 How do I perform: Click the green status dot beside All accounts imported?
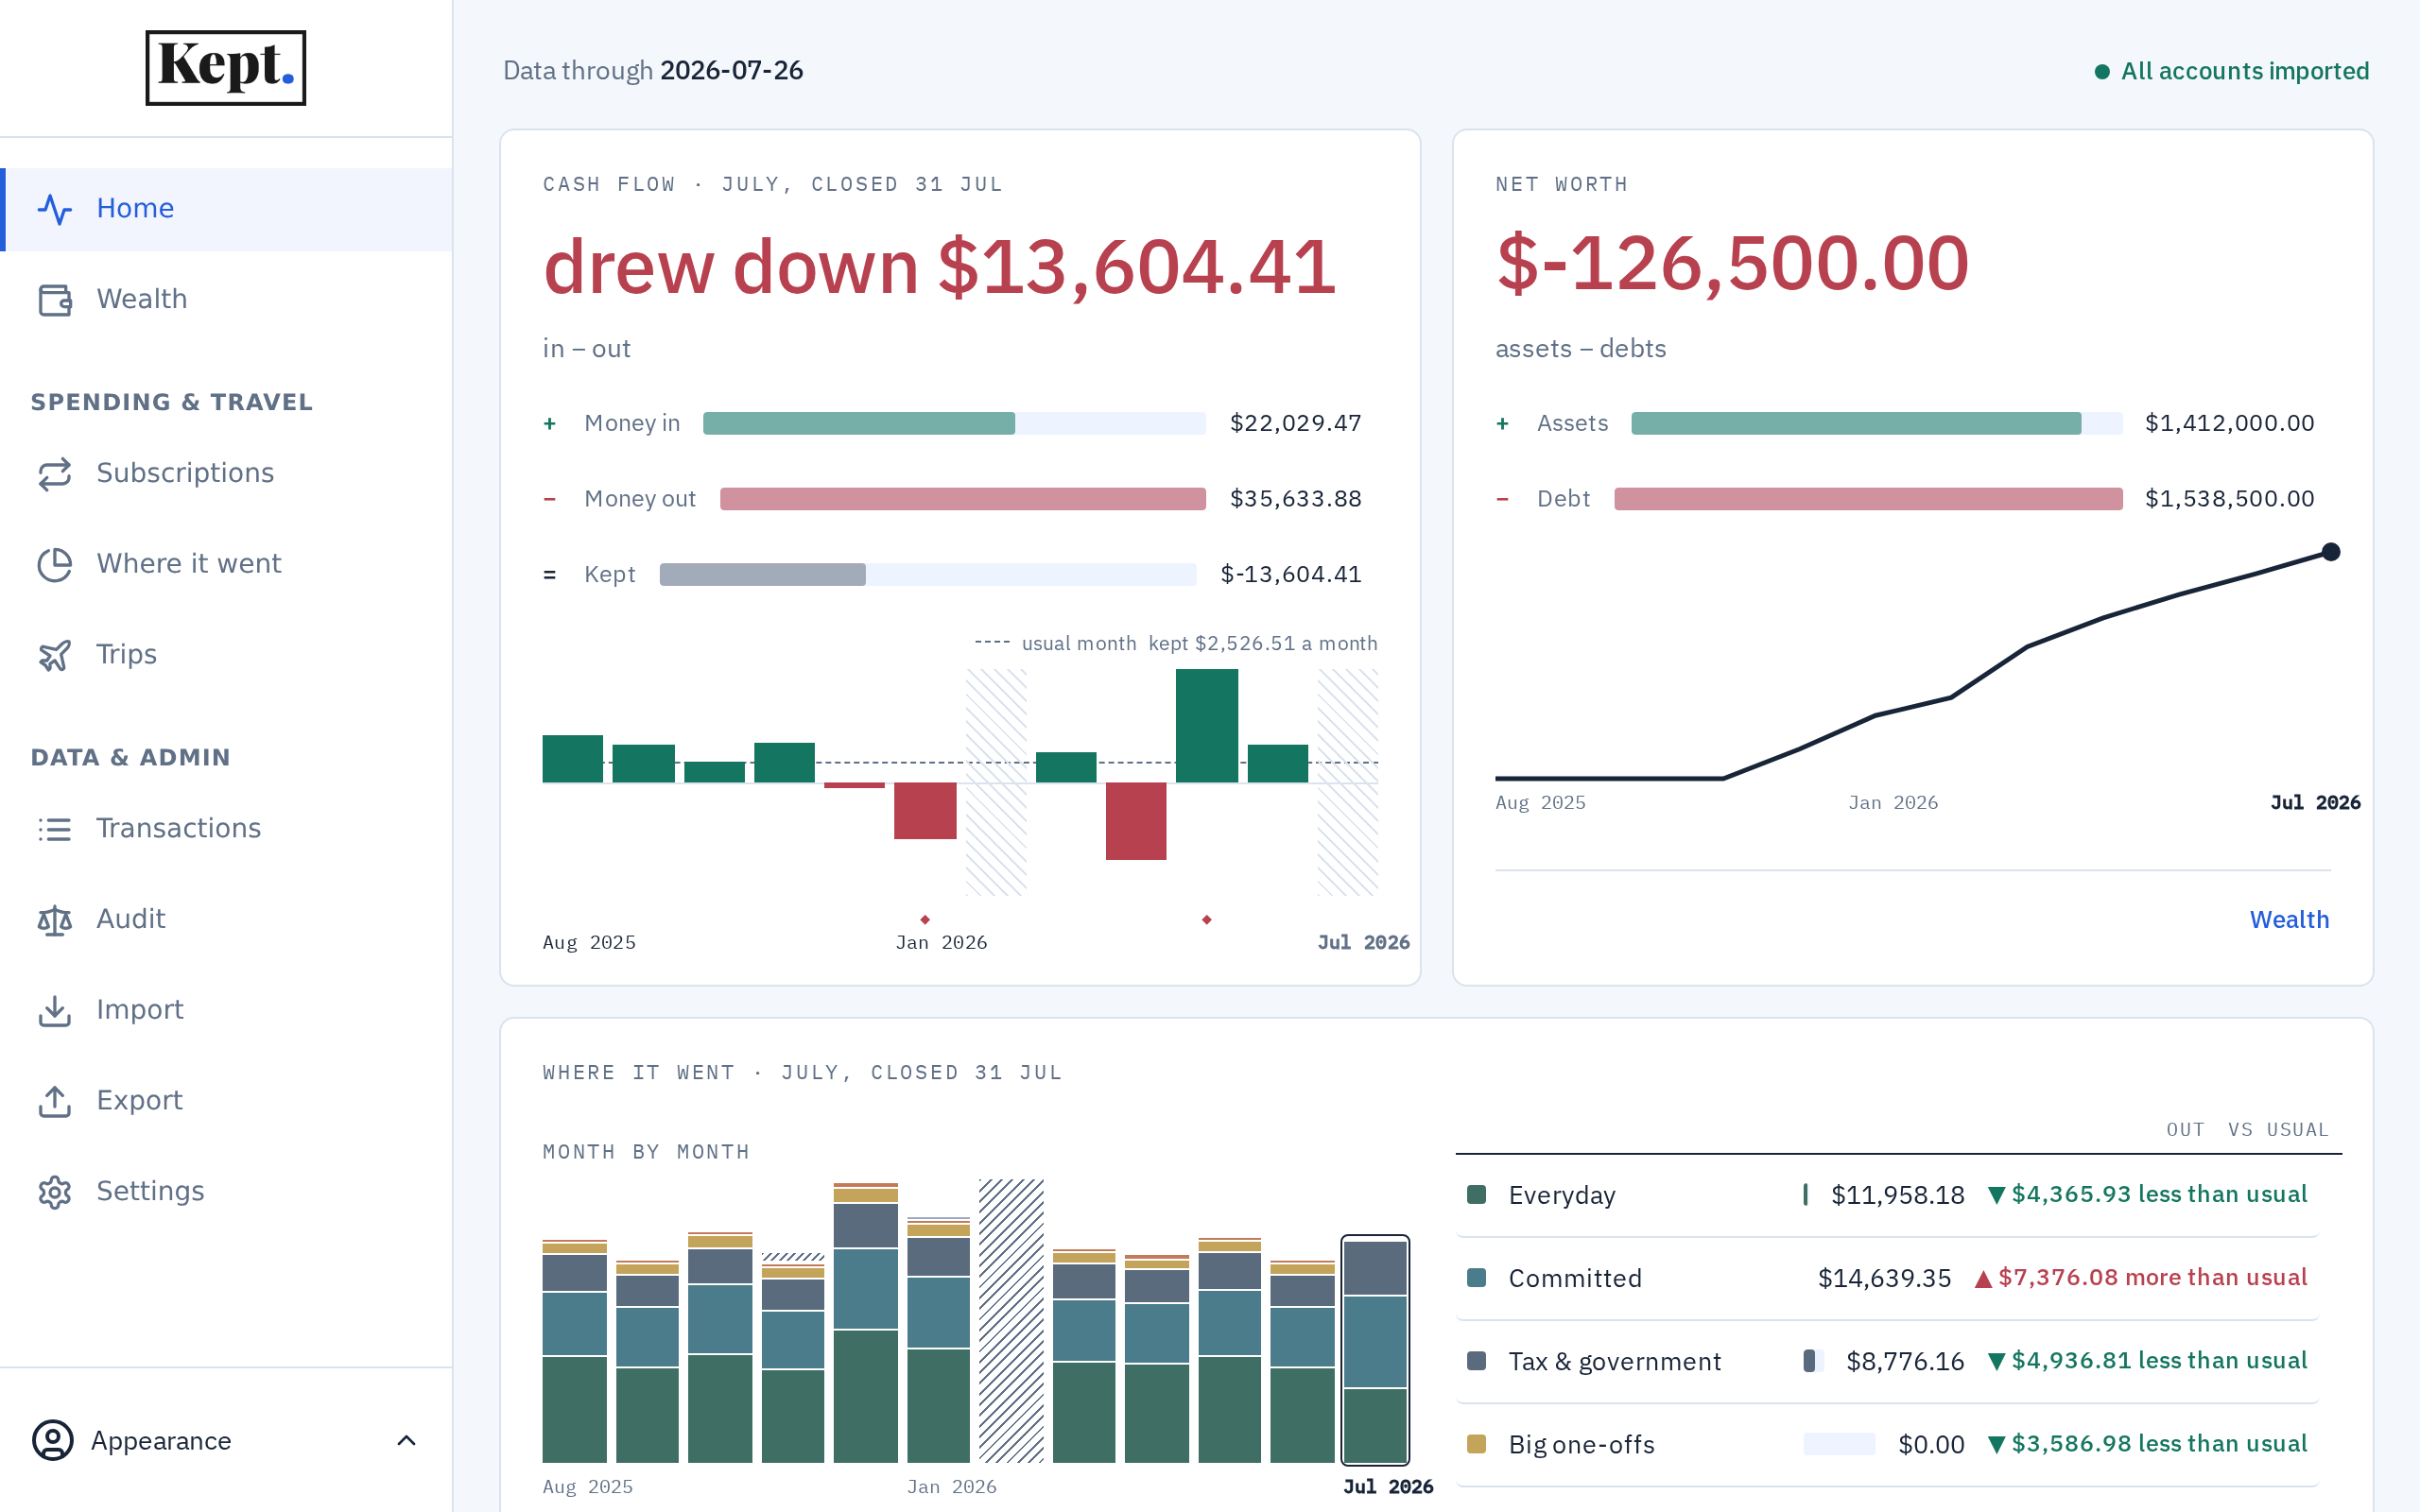[x=2102, y=72]
